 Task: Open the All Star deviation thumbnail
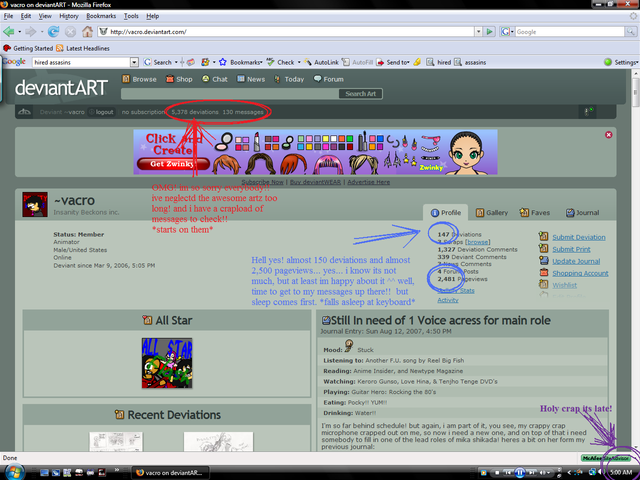click(x=167, y=363)
